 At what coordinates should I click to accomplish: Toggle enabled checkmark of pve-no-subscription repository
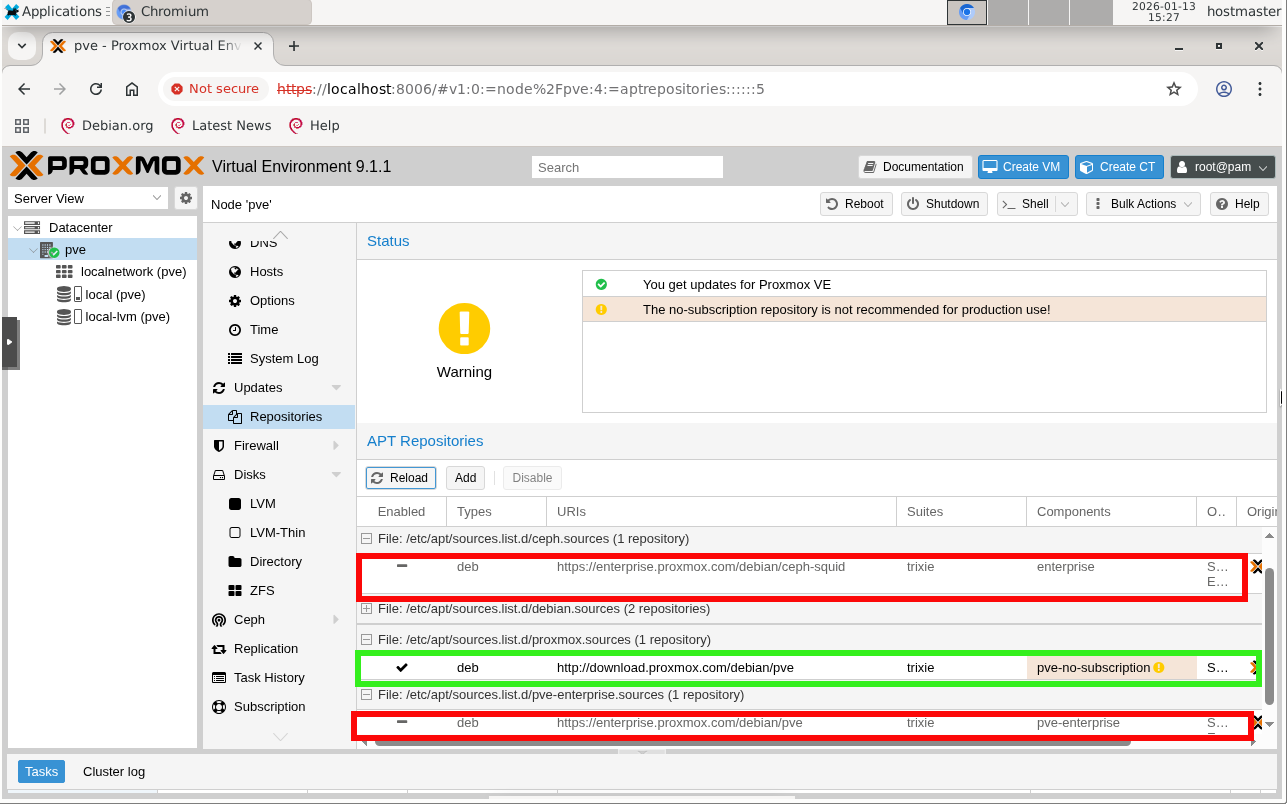point(402,668)
